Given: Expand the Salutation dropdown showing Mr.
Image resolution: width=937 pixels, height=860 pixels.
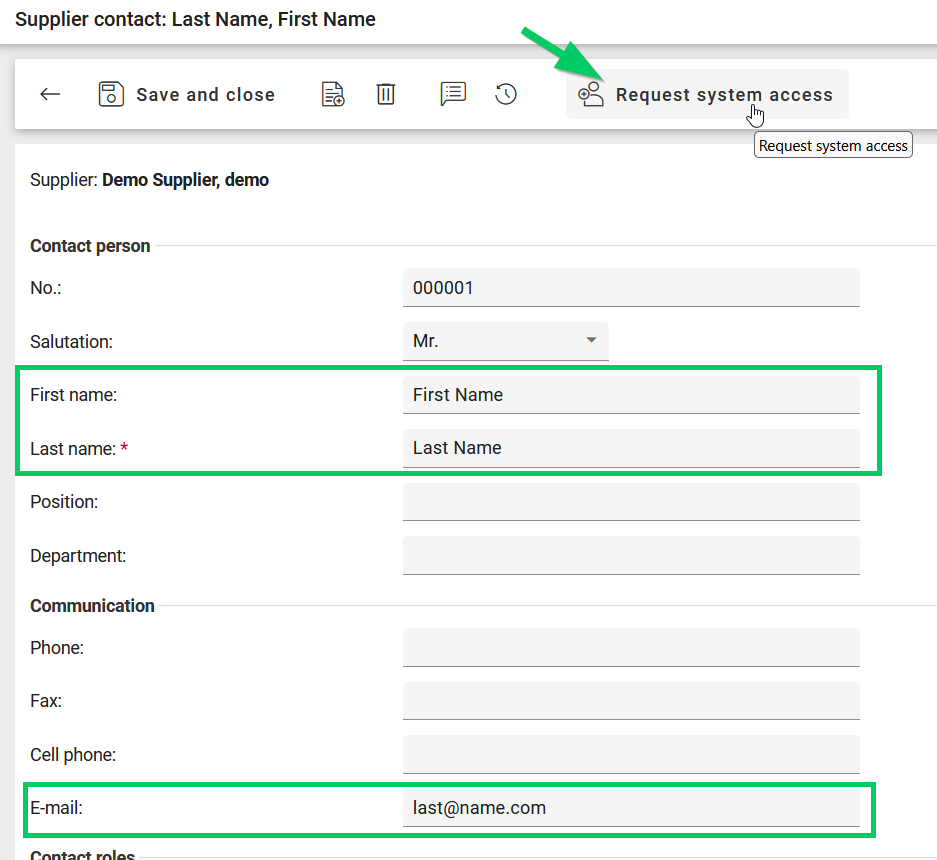Looking at the screenshot, I should tap(505, 341).
